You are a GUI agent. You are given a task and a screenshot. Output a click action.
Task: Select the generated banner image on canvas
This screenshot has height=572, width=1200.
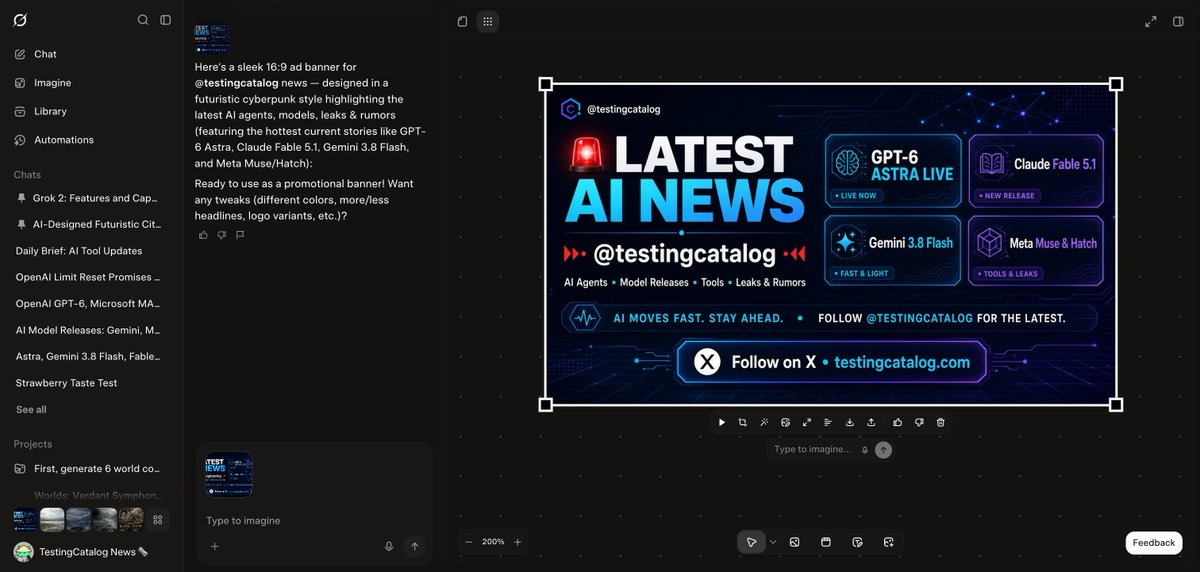(831, 244)
